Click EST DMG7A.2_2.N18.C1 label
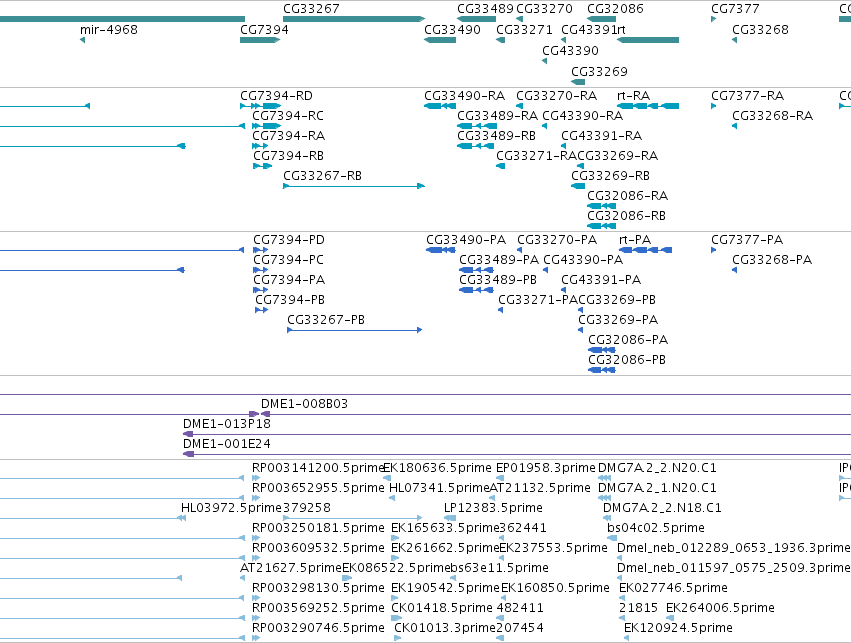The height and width of the screenshot is (643, 851). [662, 508]
